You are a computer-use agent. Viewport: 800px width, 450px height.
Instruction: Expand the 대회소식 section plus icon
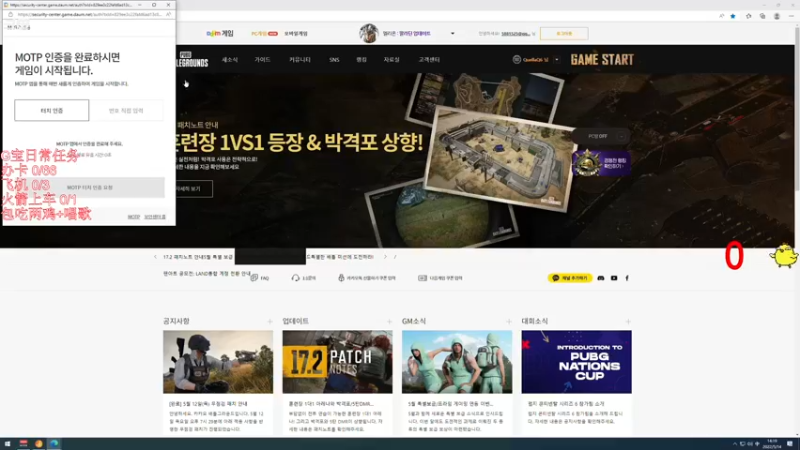coord(628,321)
